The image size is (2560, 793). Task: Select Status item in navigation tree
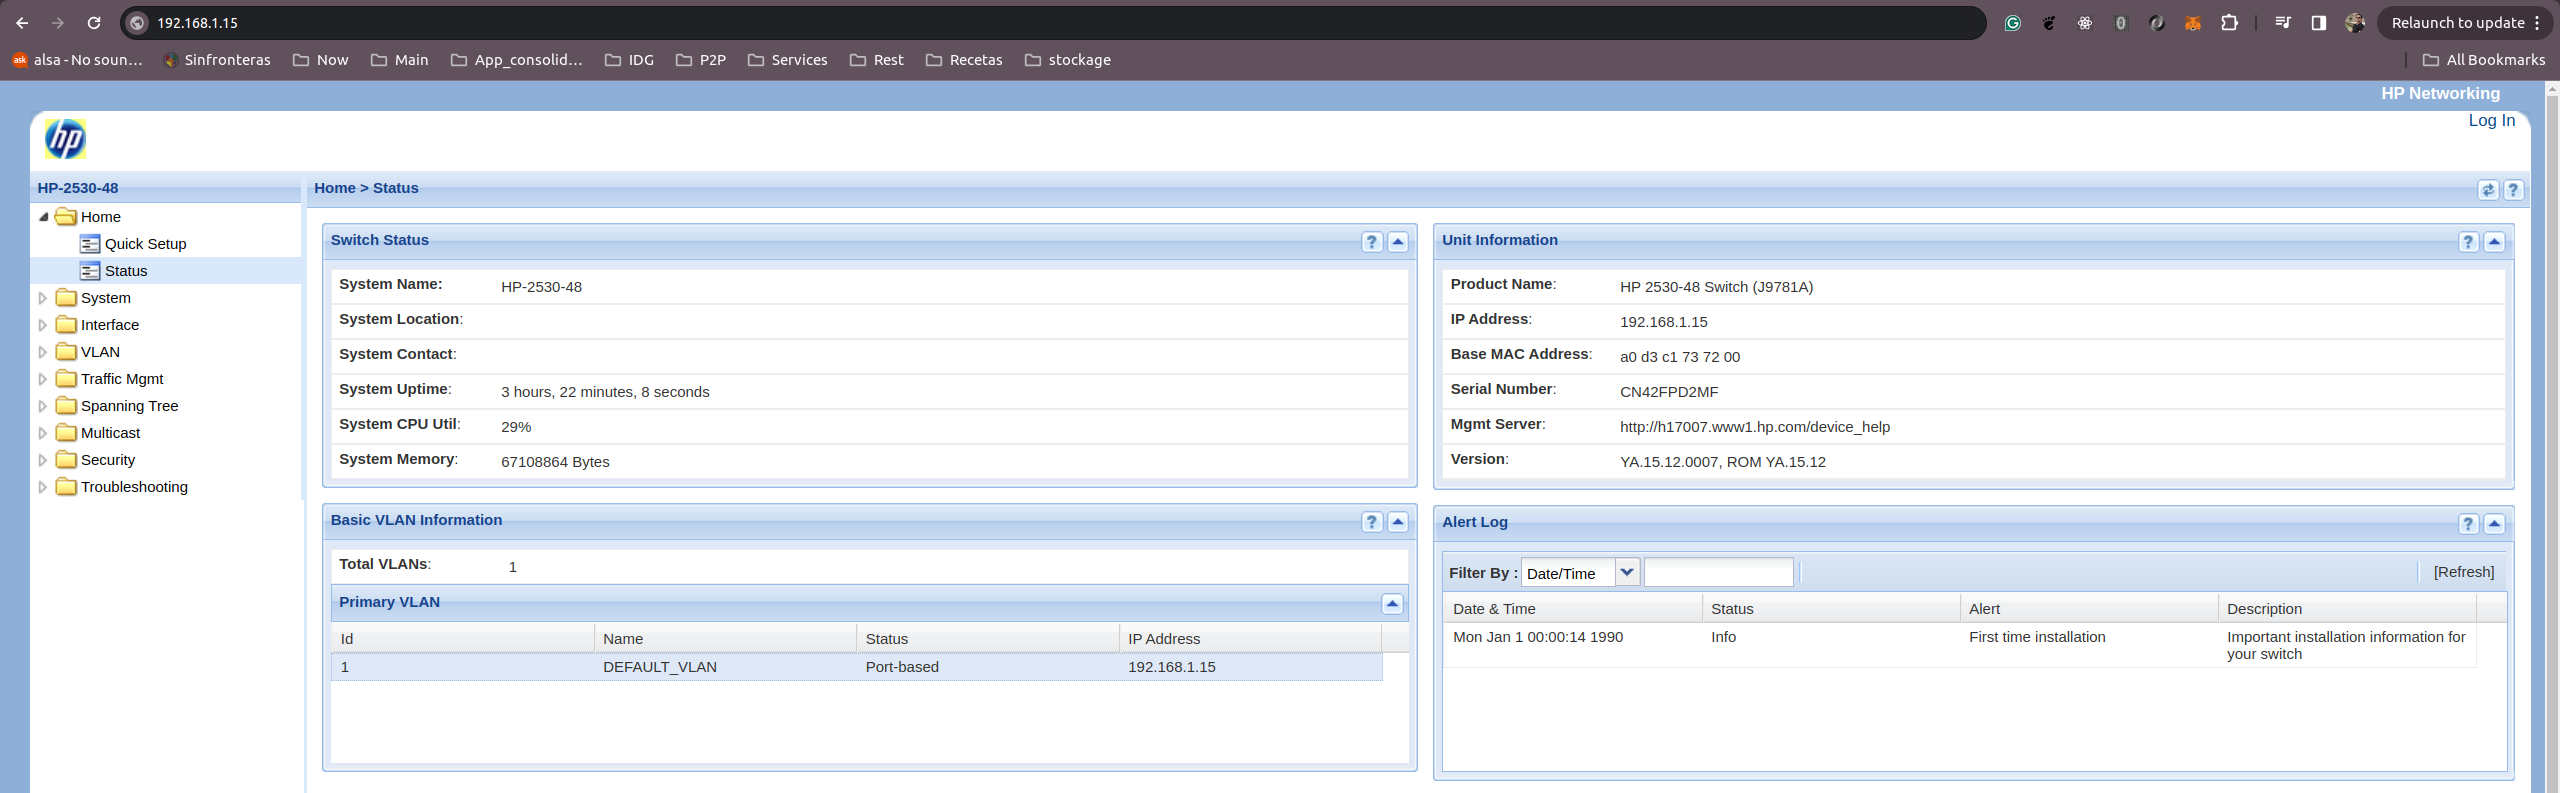tap(126, 271)
